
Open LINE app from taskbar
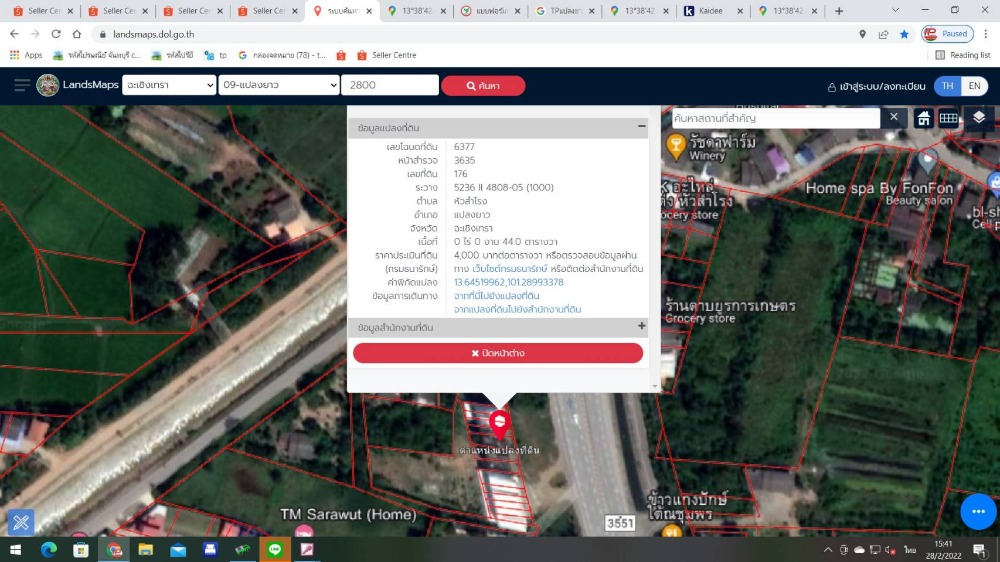point(275,549)
